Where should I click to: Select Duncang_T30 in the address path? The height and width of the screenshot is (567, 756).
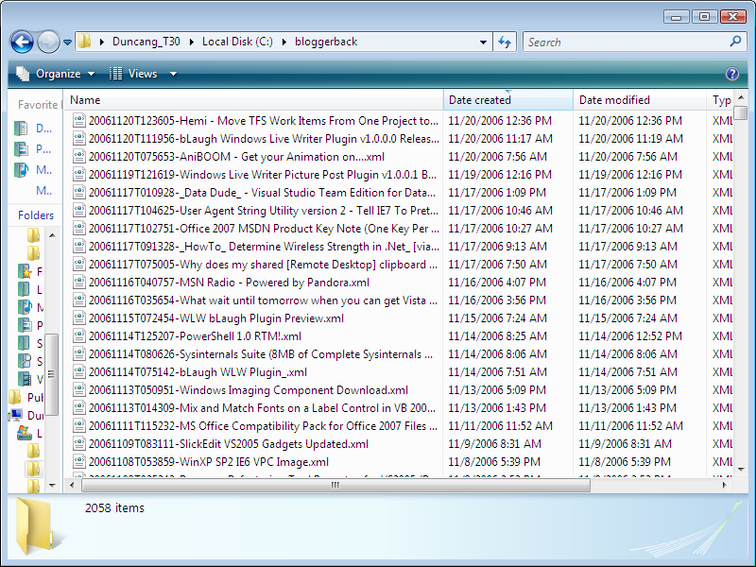[146, 41]
